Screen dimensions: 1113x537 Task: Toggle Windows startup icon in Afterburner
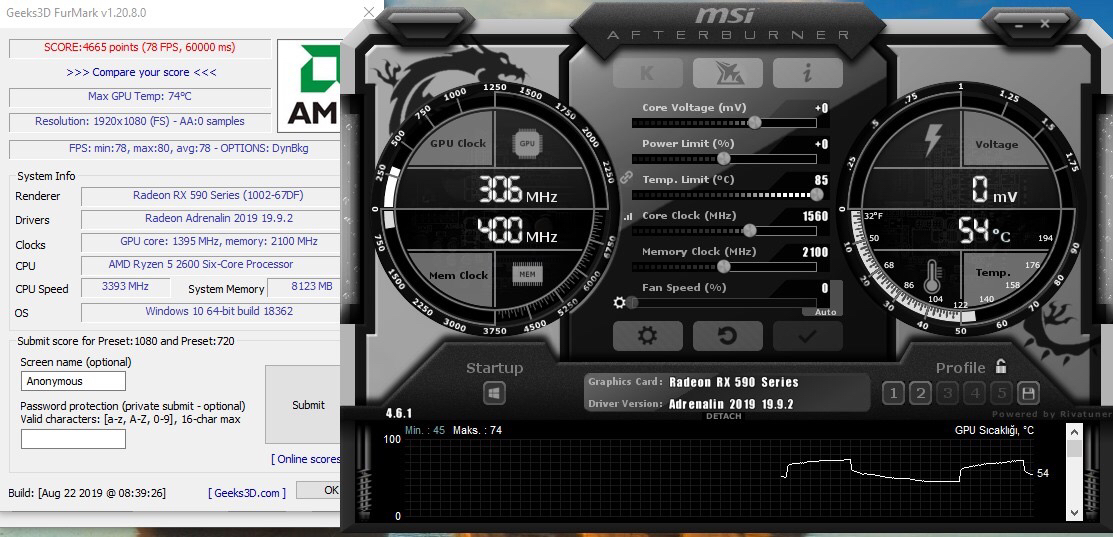[x=495, y=392]
